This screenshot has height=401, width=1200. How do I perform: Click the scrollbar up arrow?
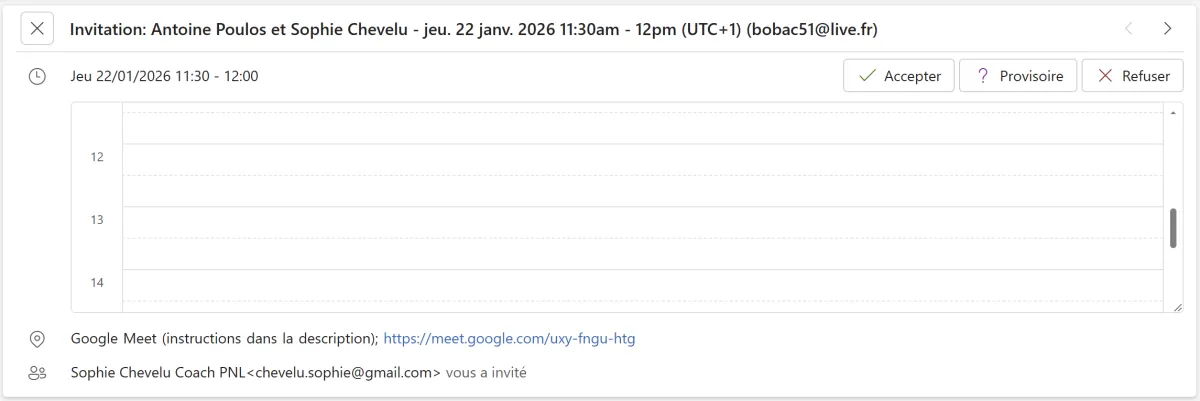tap(1173, 114)
